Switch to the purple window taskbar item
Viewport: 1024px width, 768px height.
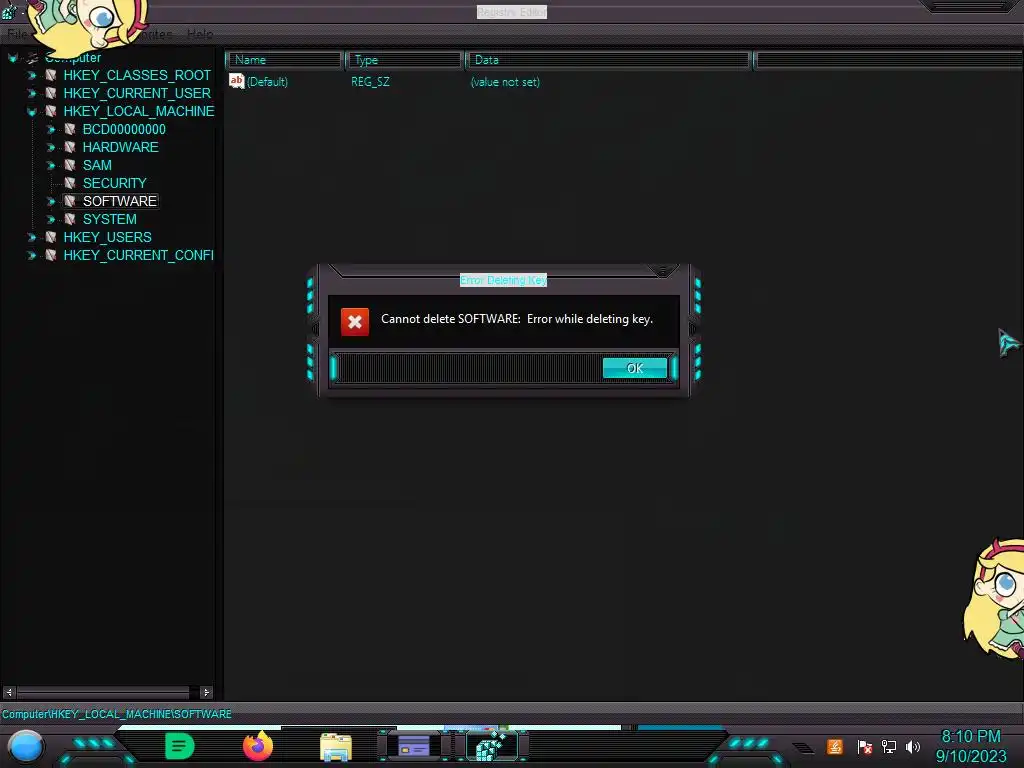(x=414, y=746)
